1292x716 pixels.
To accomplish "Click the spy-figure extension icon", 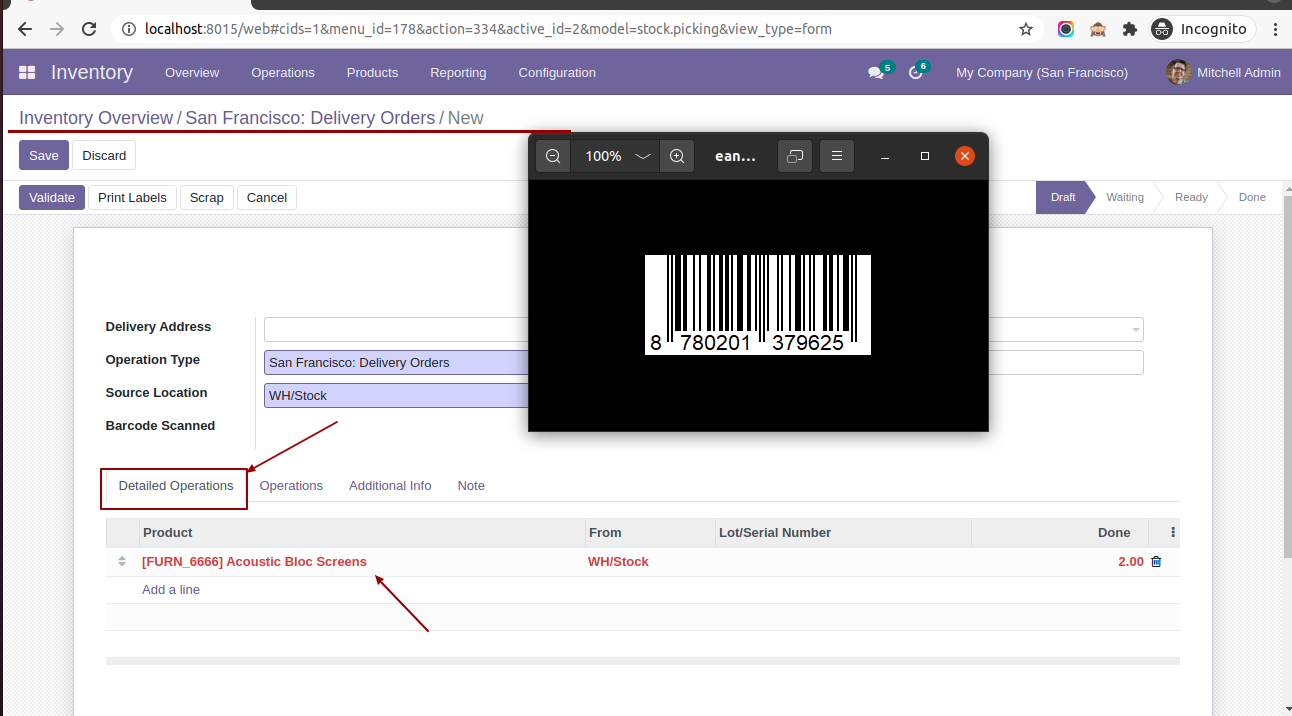I will pos(1098,29).
